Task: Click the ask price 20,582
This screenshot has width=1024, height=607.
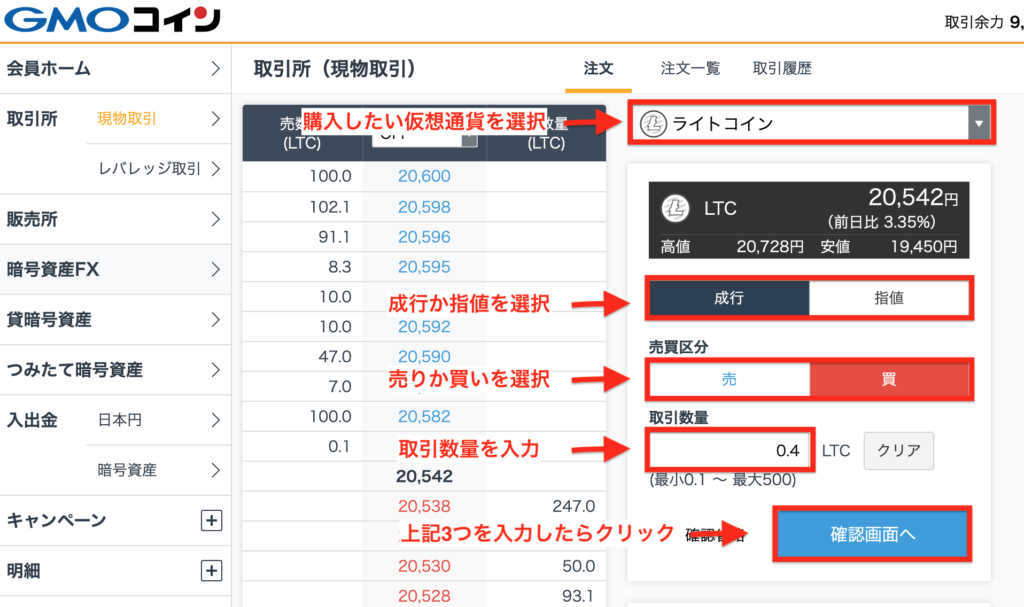Action: coord(424,416)
